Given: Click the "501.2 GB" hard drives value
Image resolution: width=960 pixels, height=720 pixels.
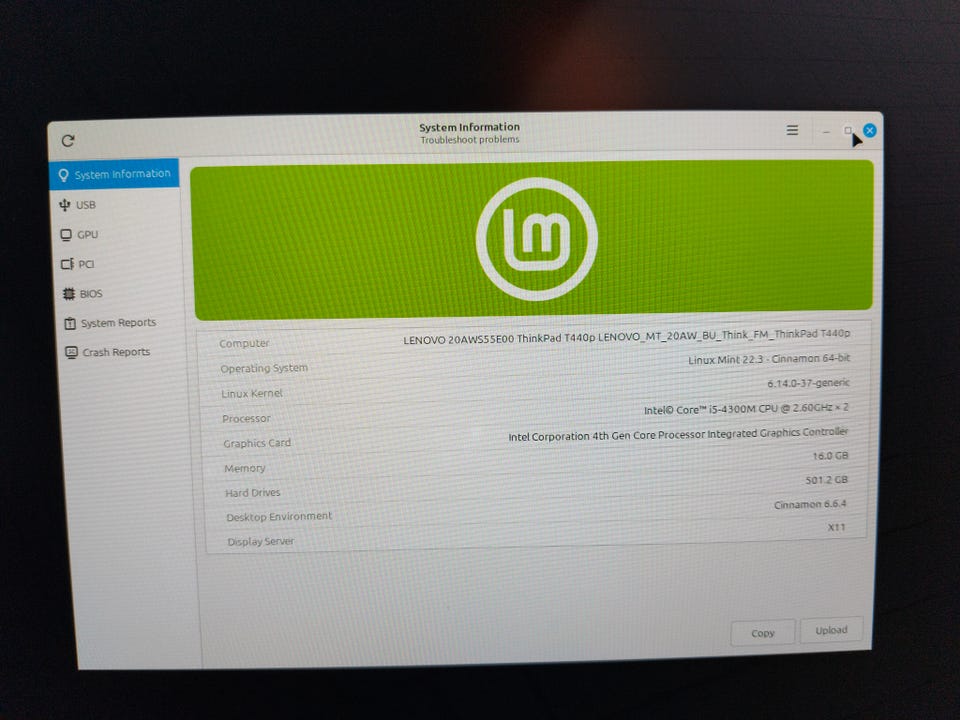Looking at the screenshot, I should tap(827, 480).
